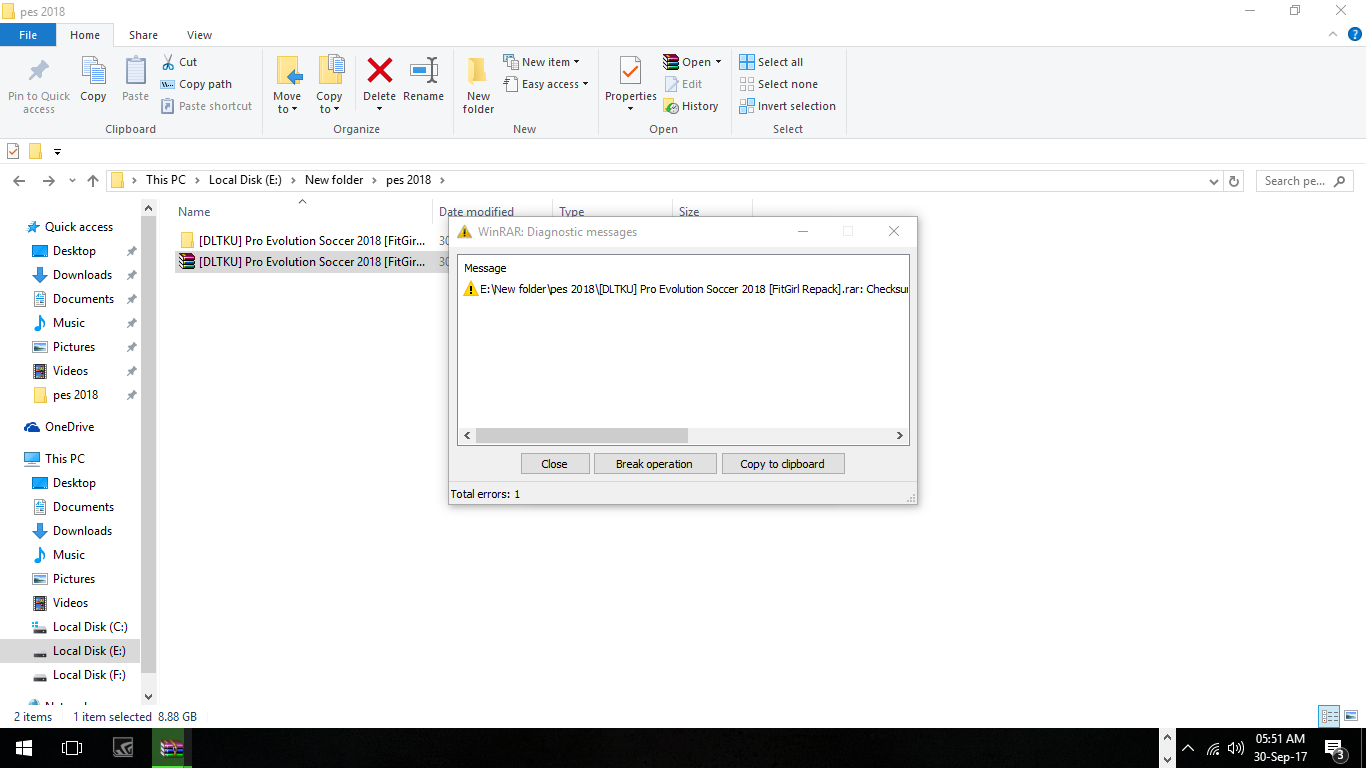This screenshot has height=768, width=1366.
Task: Create a New folder from ribbon
Action: click(x=478, y=85)
